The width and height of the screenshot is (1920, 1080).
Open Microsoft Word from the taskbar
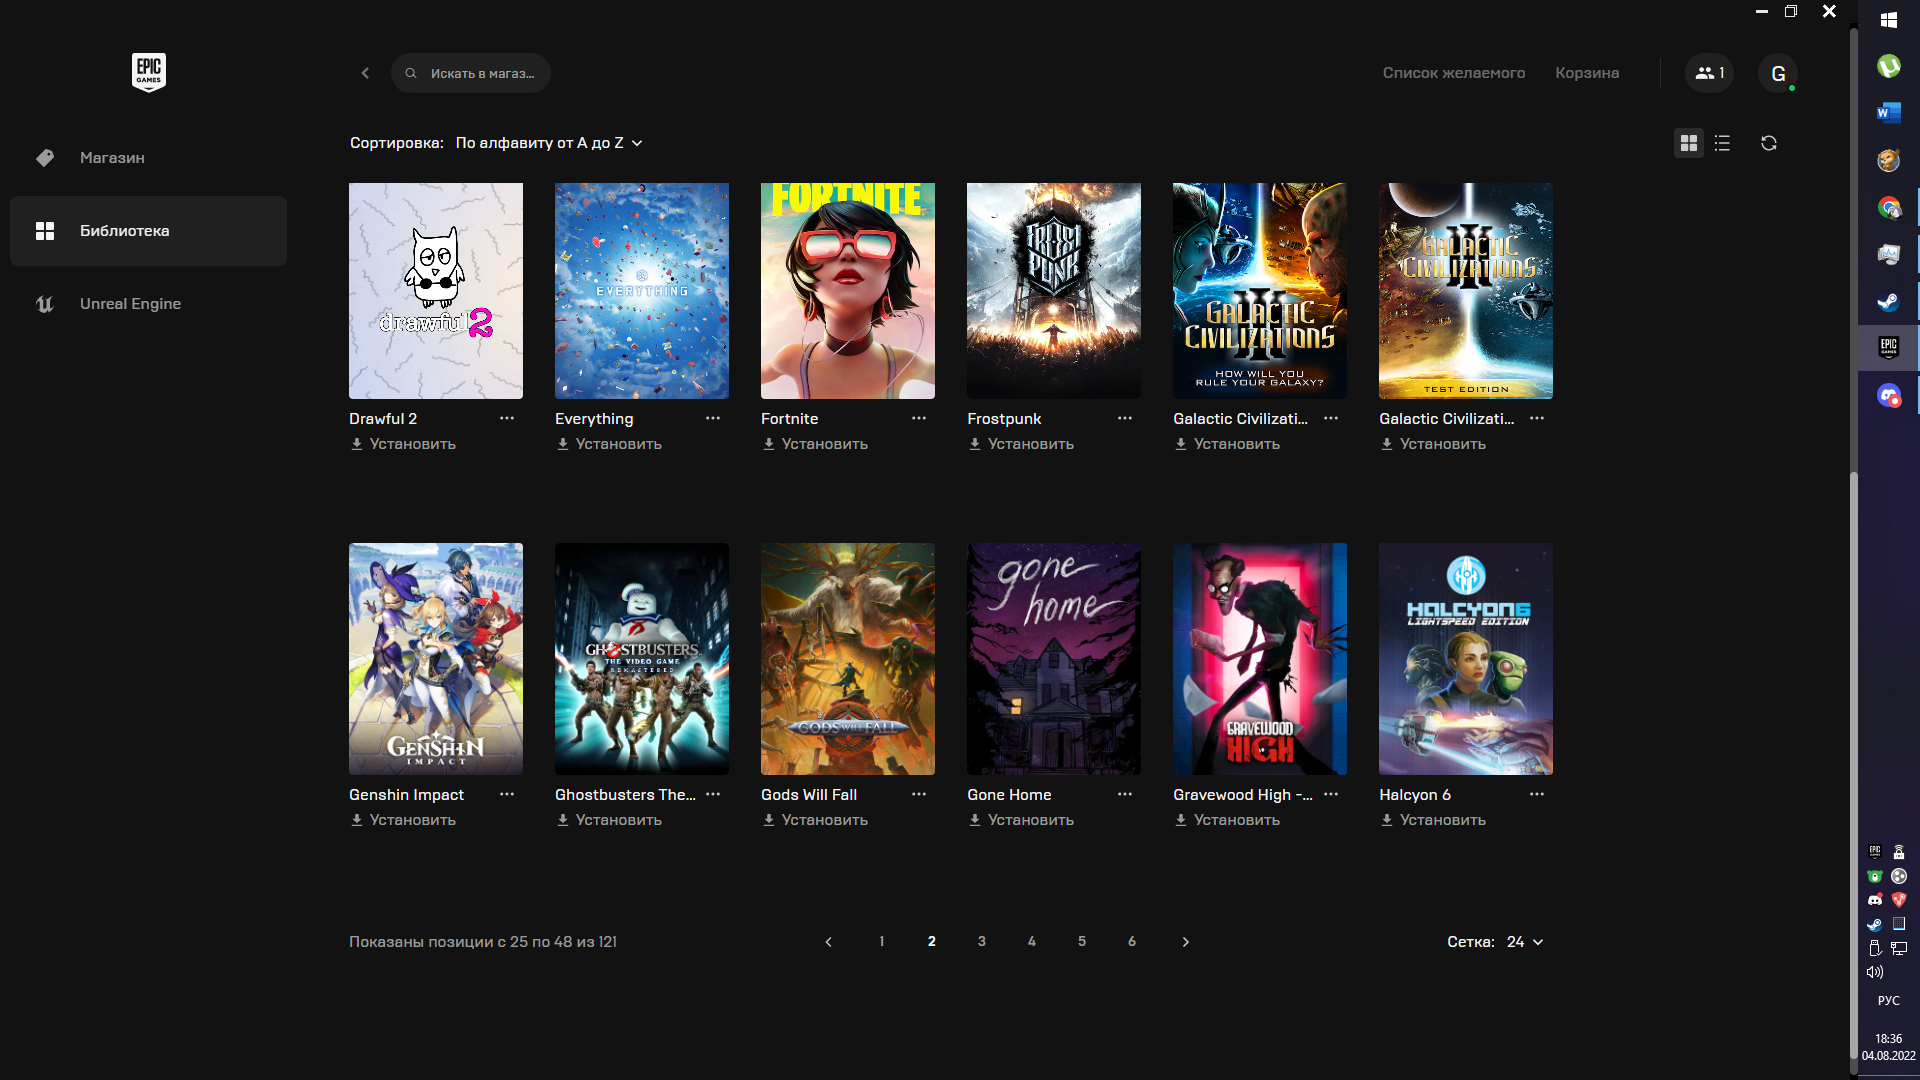click(1889, 113)
